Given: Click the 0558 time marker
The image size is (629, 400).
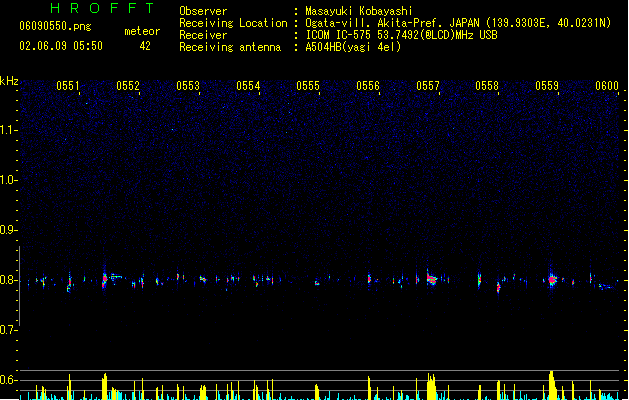Looking at the screenshot, I should pyautogui.click(x=487, y=86).
